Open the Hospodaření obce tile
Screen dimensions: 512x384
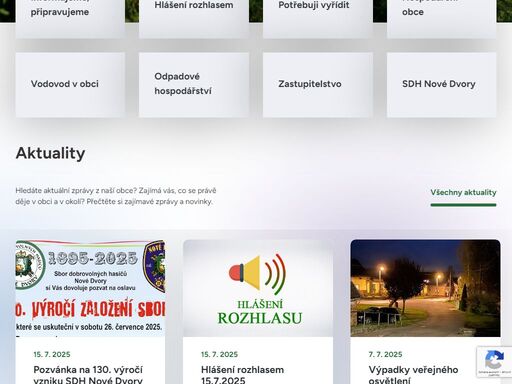441,17
